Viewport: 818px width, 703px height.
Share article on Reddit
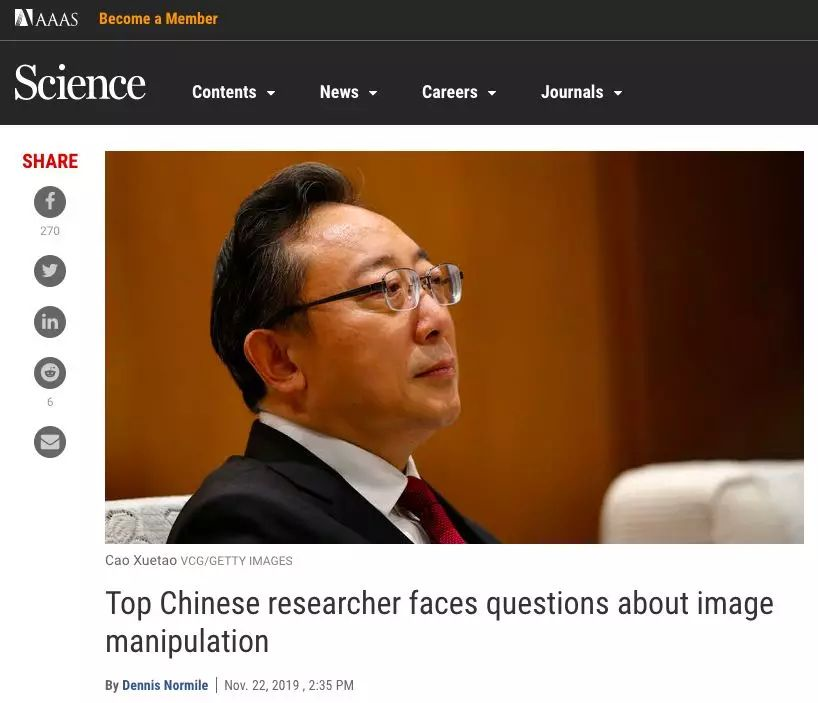(x=50, y=373)
